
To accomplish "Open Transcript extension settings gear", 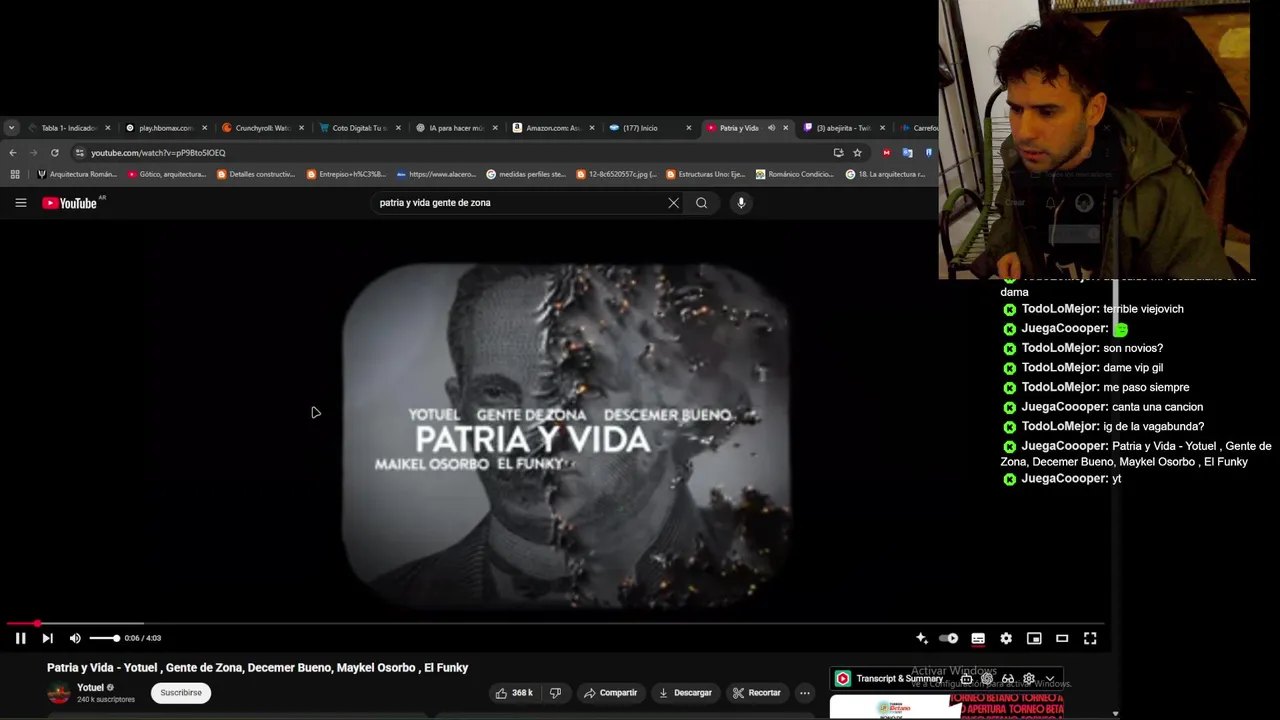I will tap(1028, 679).
